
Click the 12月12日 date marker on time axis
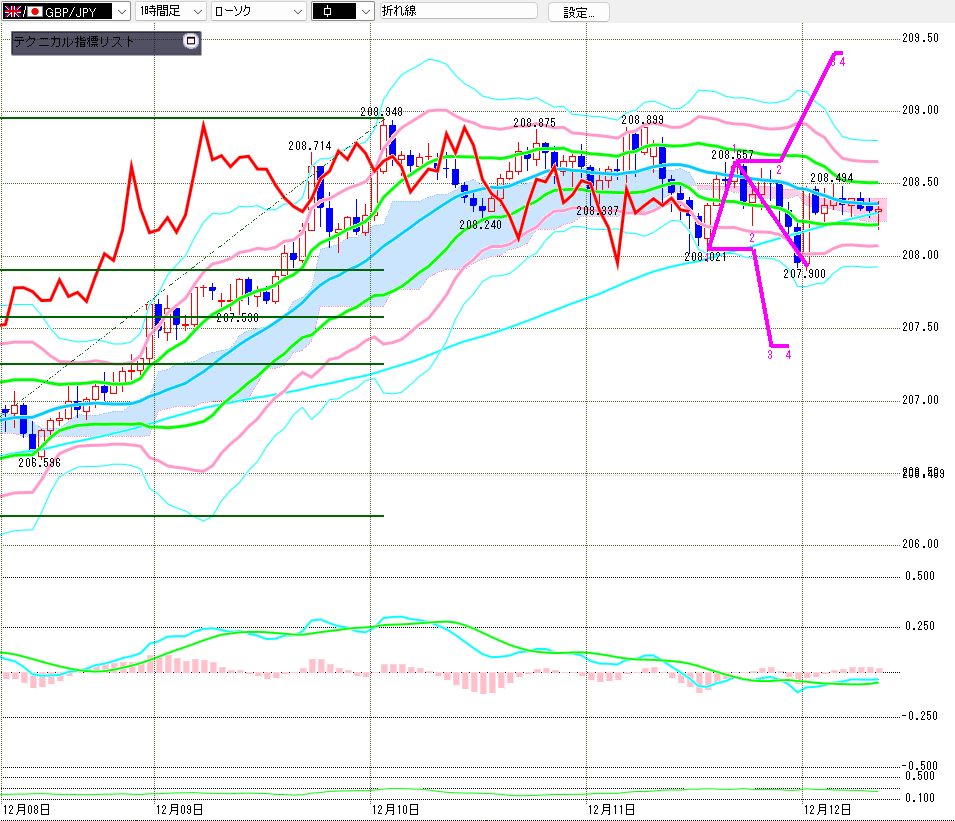coord(827,808)
